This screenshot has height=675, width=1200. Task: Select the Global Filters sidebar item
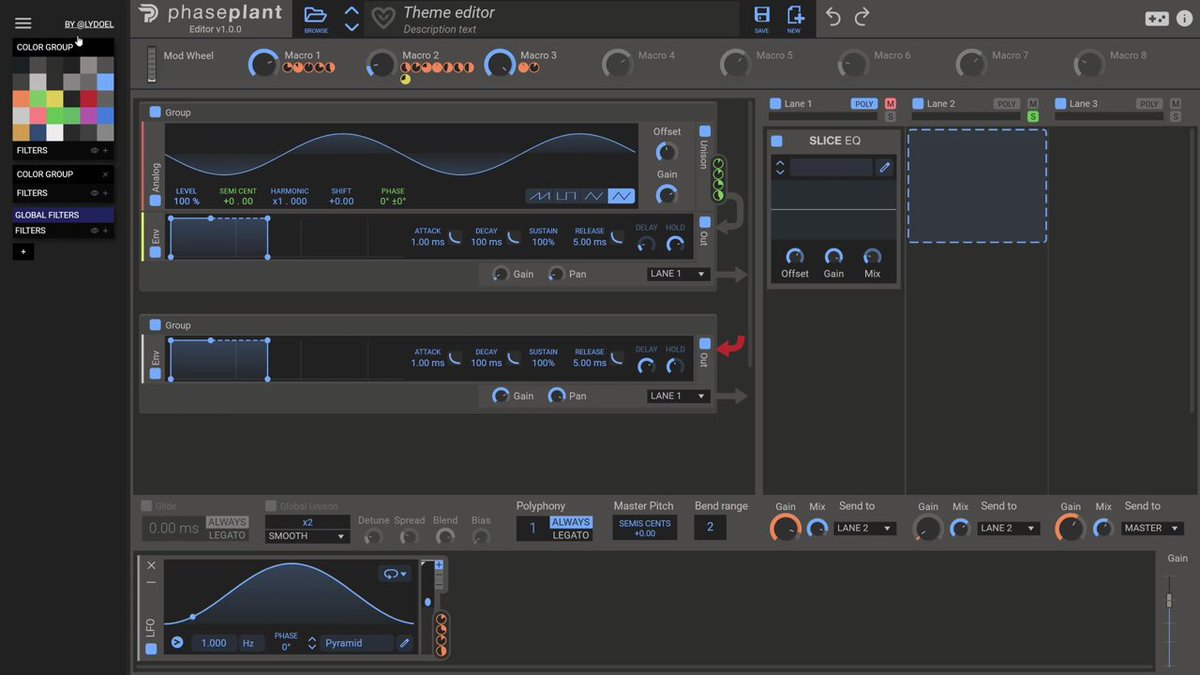(x=63, y=215)
